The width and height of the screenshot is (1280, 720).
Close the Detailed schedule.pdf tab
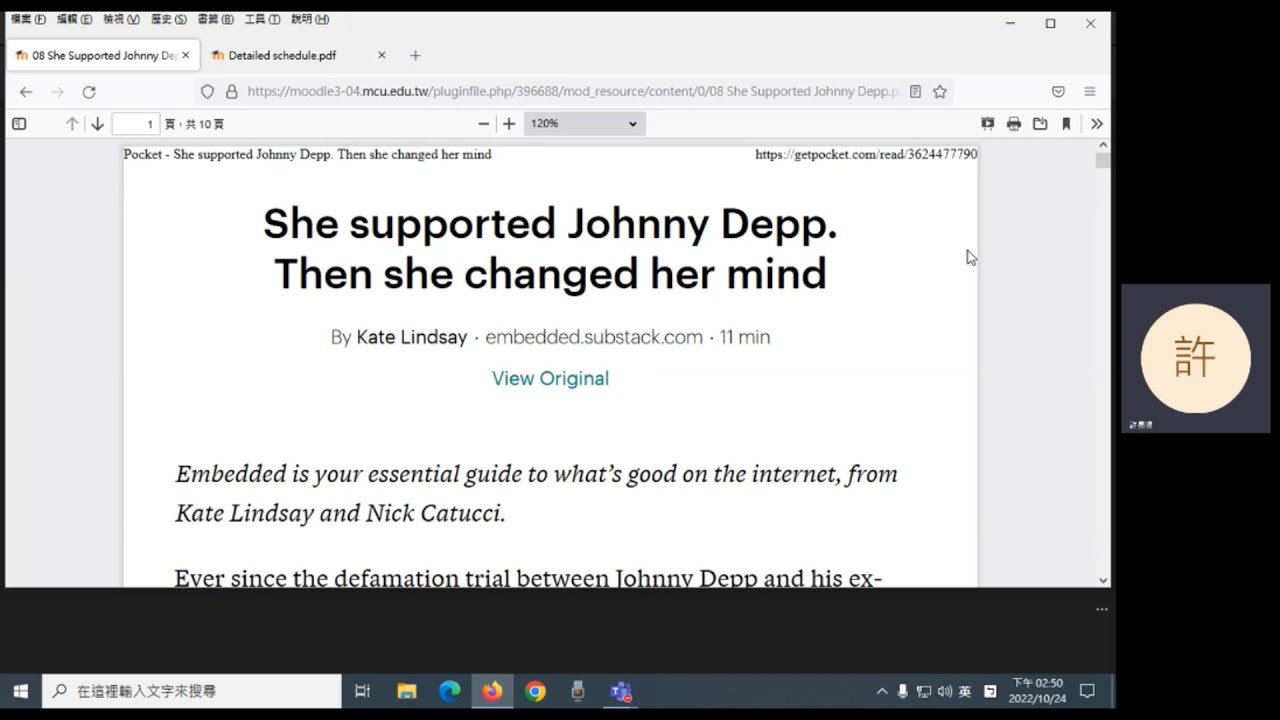coord(381,56)
